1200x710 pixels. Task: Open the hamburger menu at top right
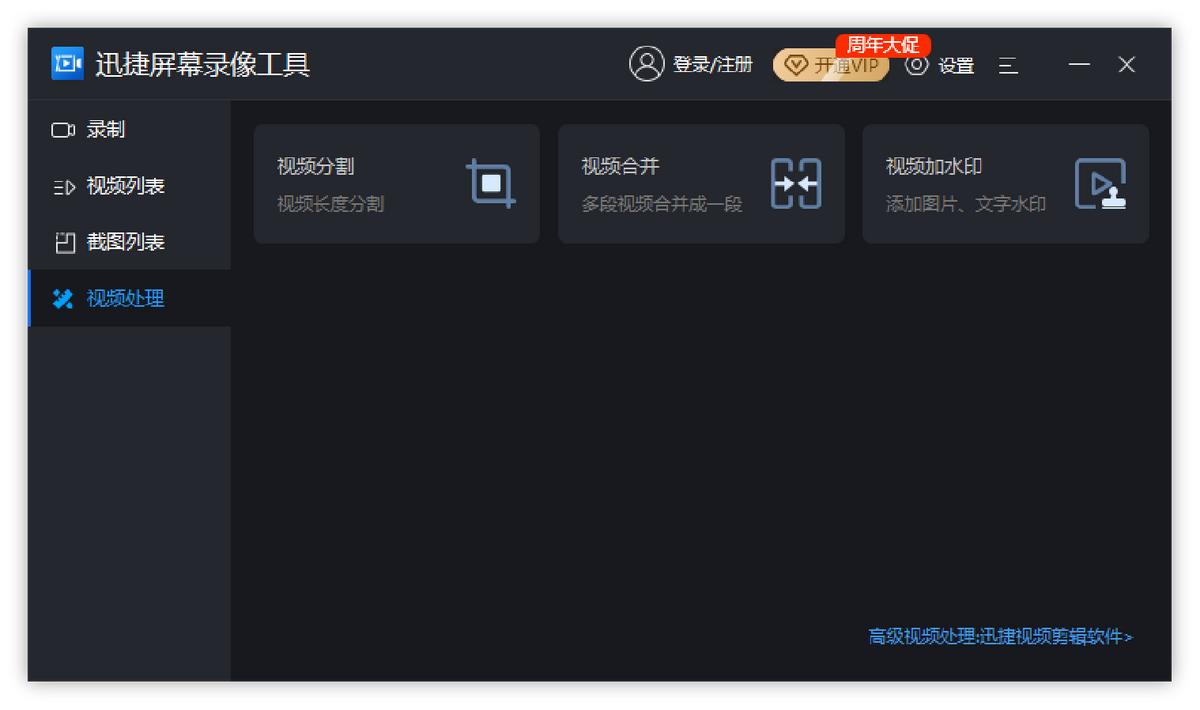pos(1008,65)
